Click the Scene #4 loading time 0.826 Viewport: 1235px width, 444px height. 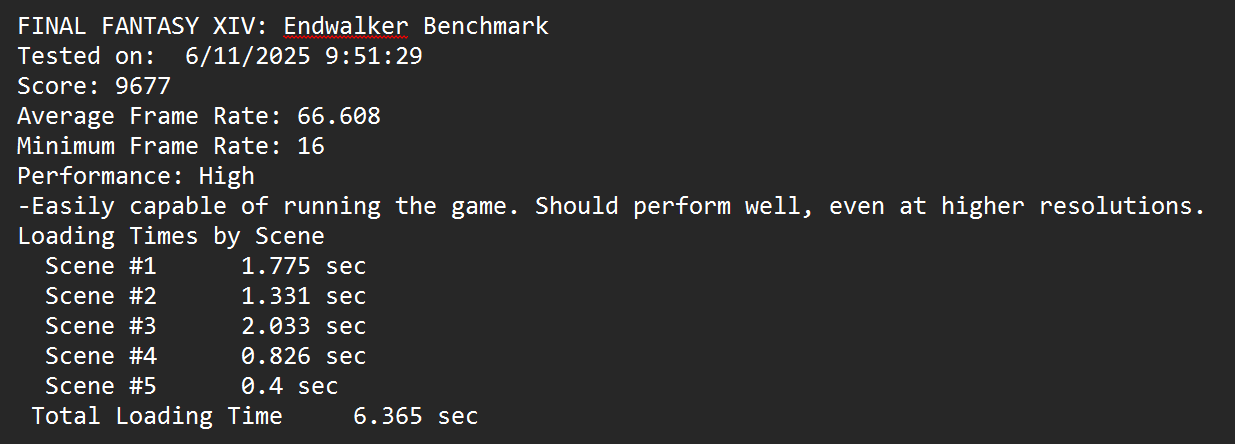tap(276, 356)
